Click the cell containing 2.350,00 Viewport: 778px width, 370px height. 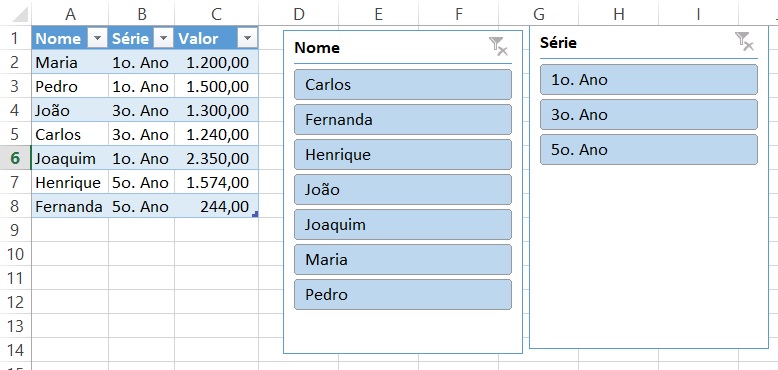coord(216,158)
